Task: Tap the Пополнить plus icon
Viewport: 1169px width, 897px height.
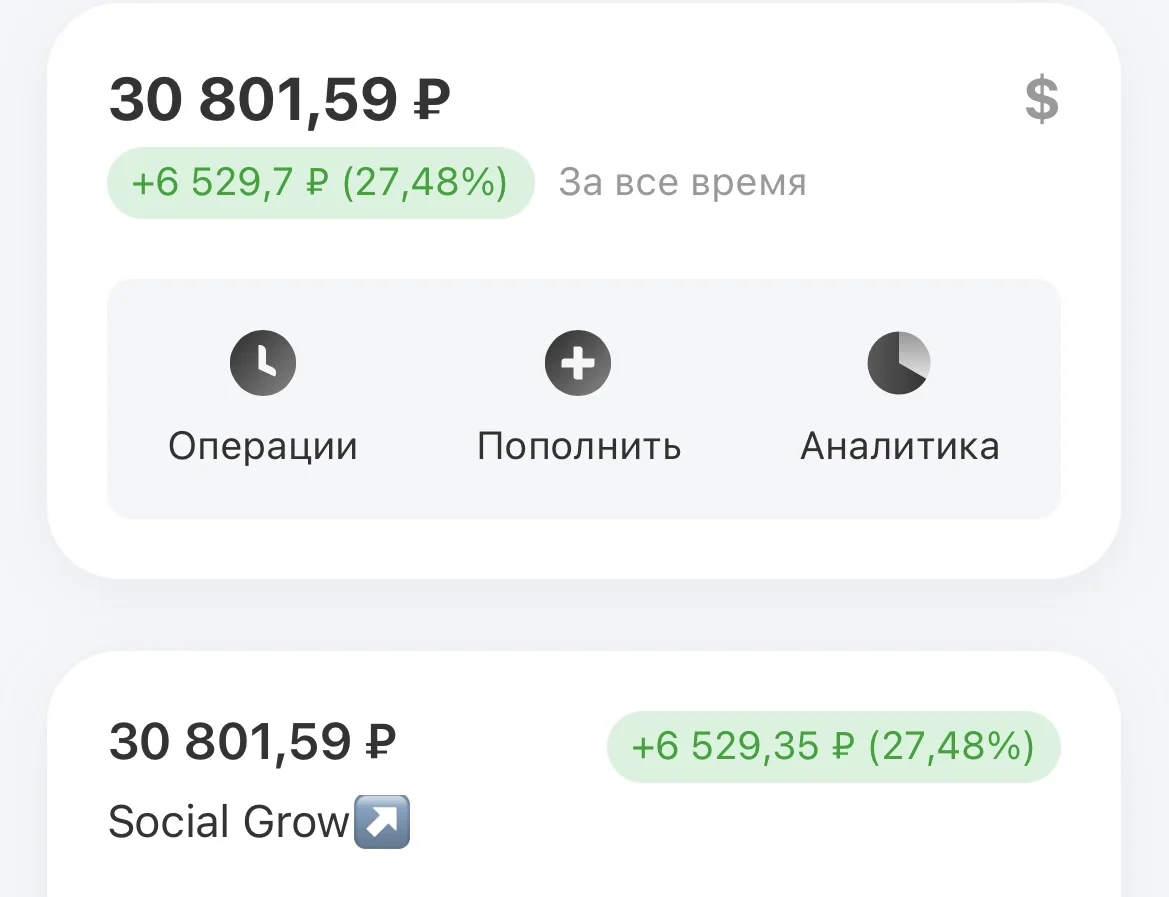Action: [578, 362]
